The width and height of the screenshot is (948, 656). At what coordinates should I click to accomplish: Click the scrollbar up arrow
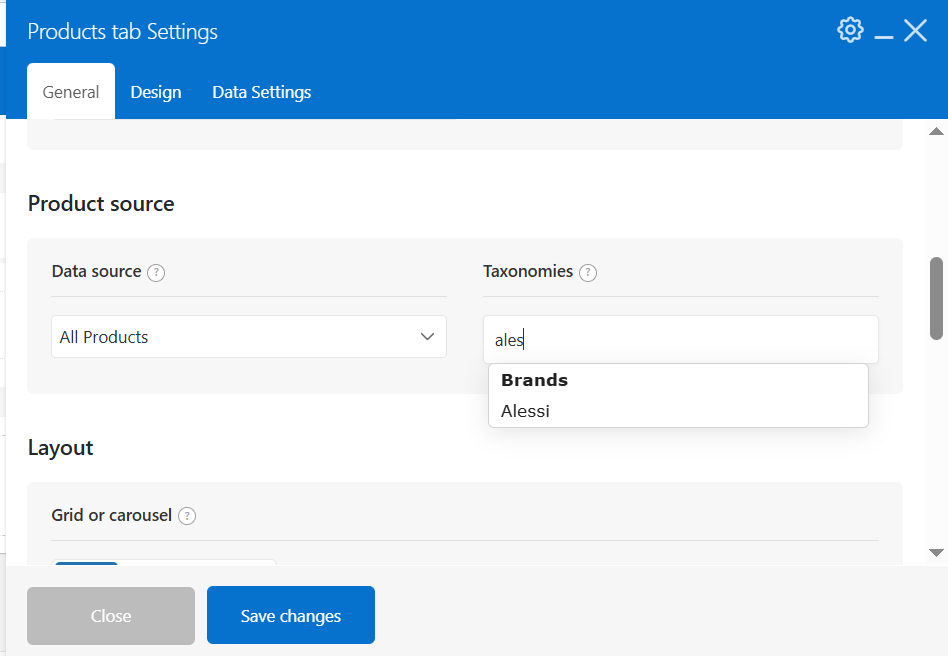click(x=936, y=131)
